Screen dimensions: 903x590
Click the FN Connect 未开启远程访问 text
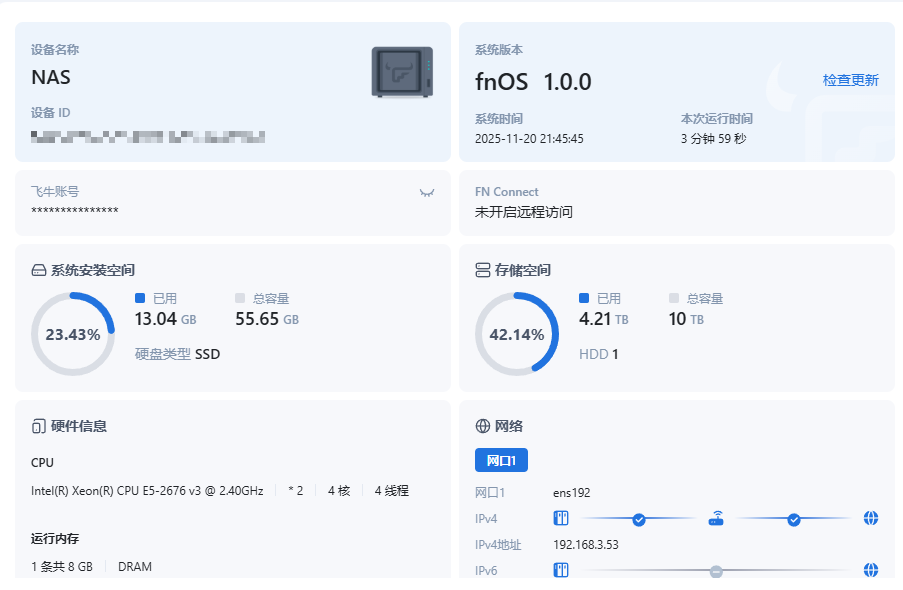[524, 212]
